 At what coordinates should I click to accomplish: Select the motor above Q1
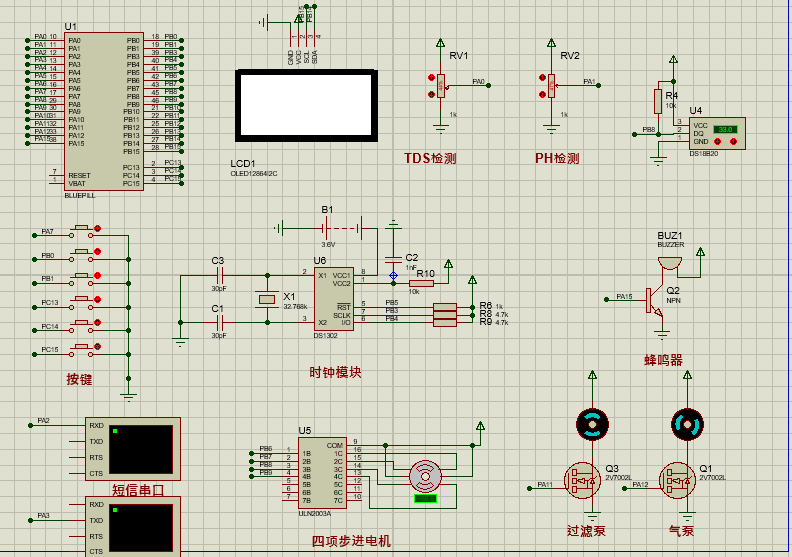click(687, 424)
